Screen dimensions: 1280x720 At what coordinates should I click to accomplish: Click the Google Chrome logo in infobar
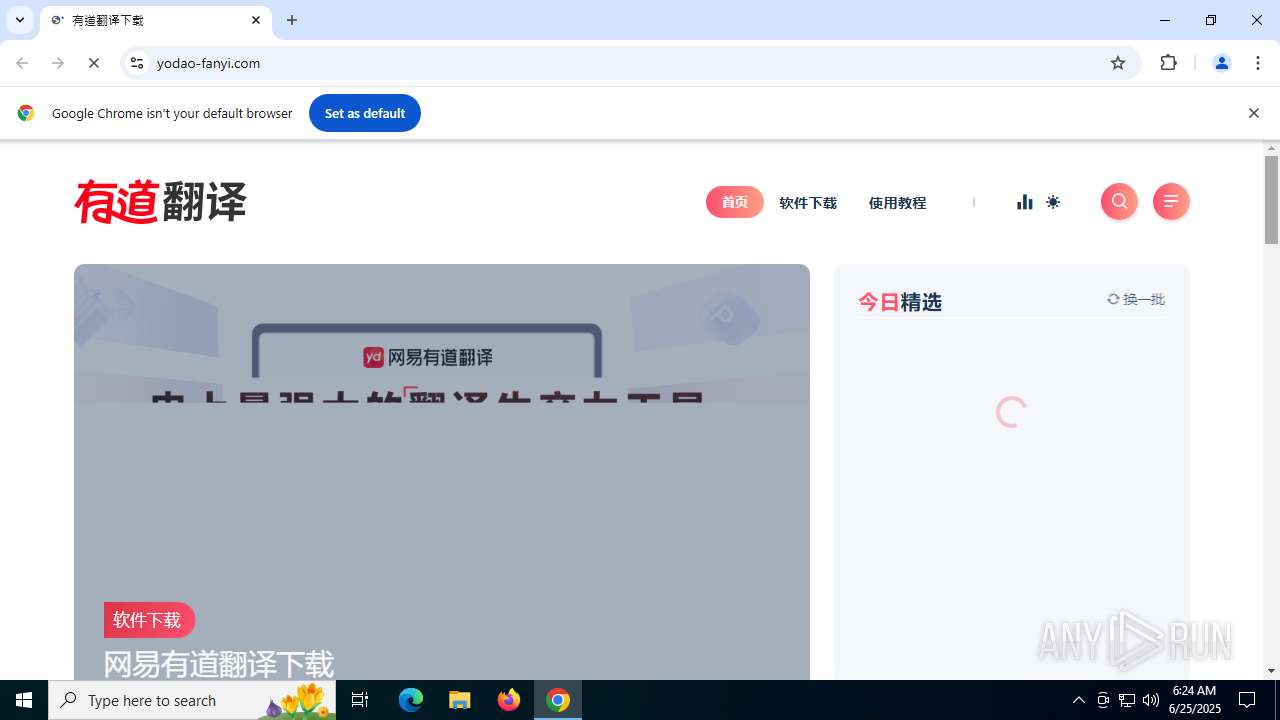point(26,113)
